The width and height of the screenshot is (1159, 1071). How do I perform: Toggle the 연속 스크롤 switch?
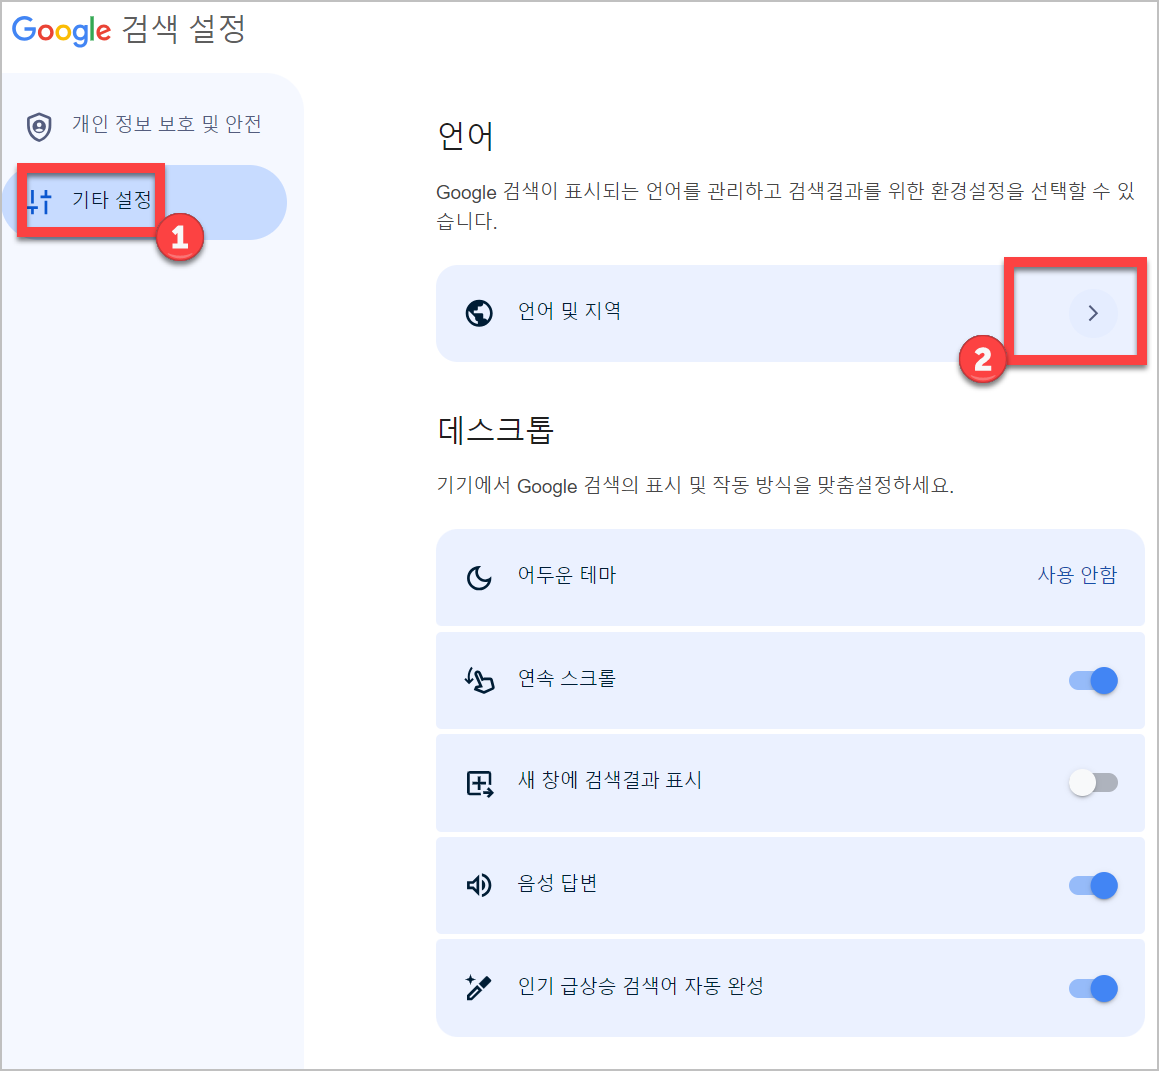[x=1092, y=680]
